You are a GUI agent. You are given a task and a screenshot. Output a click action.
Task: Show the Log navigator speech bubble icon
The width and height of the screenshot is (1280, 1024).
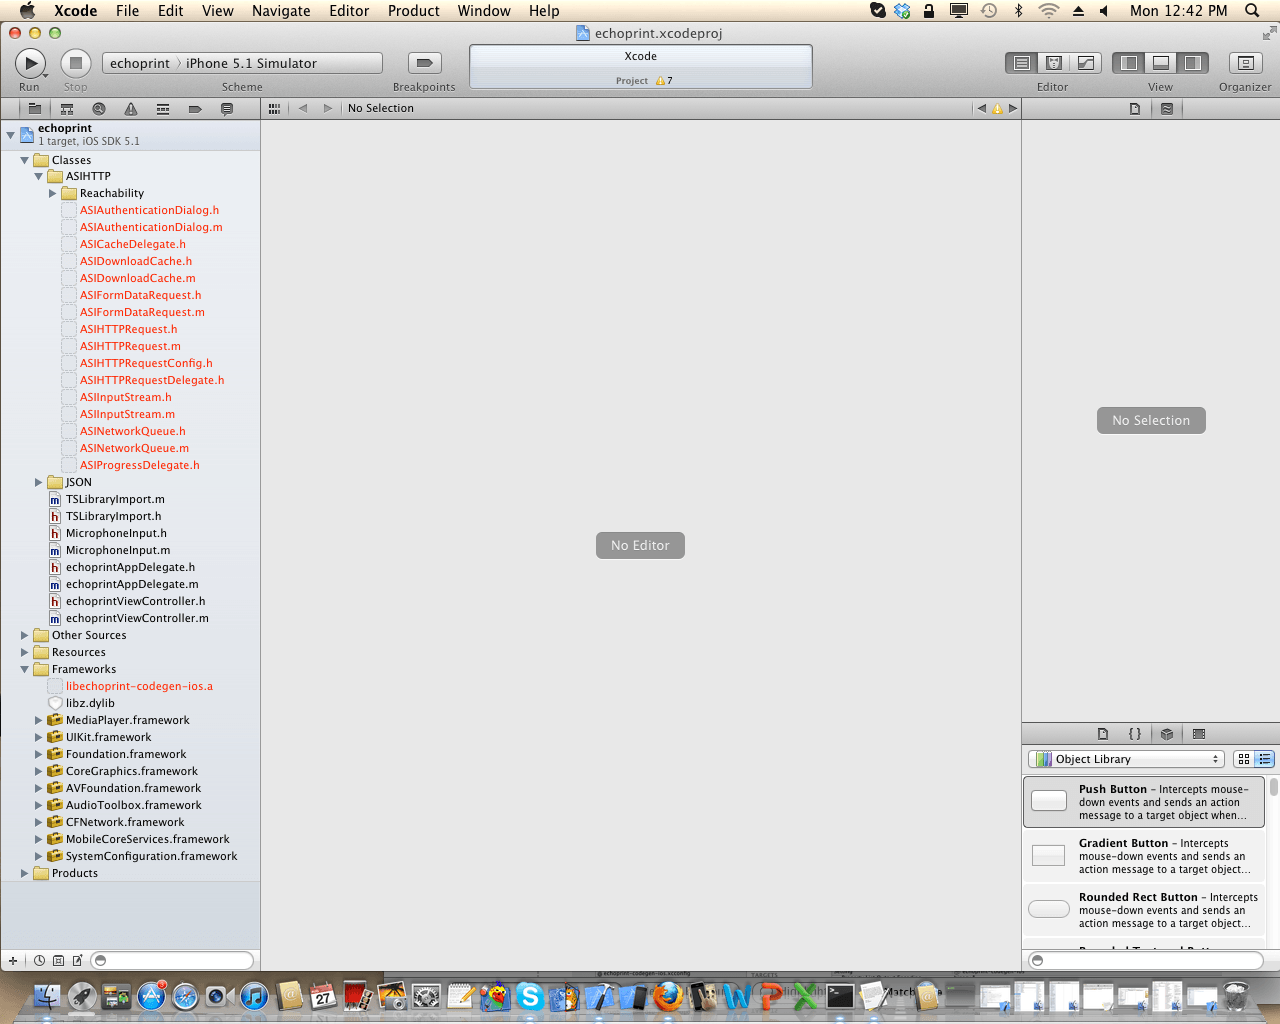pos(227,108)
